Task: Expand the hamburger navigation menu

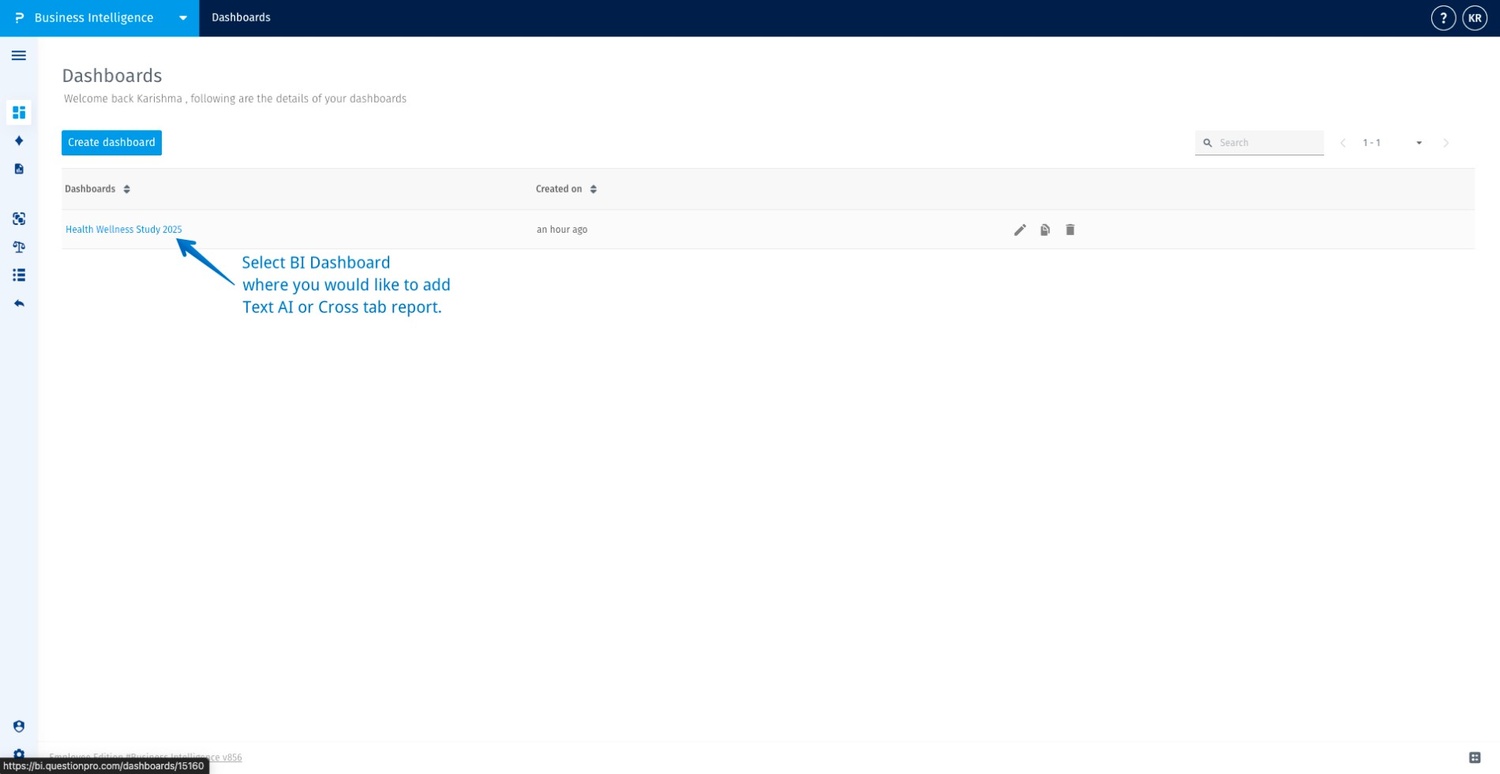Action: tap(18, 55)
